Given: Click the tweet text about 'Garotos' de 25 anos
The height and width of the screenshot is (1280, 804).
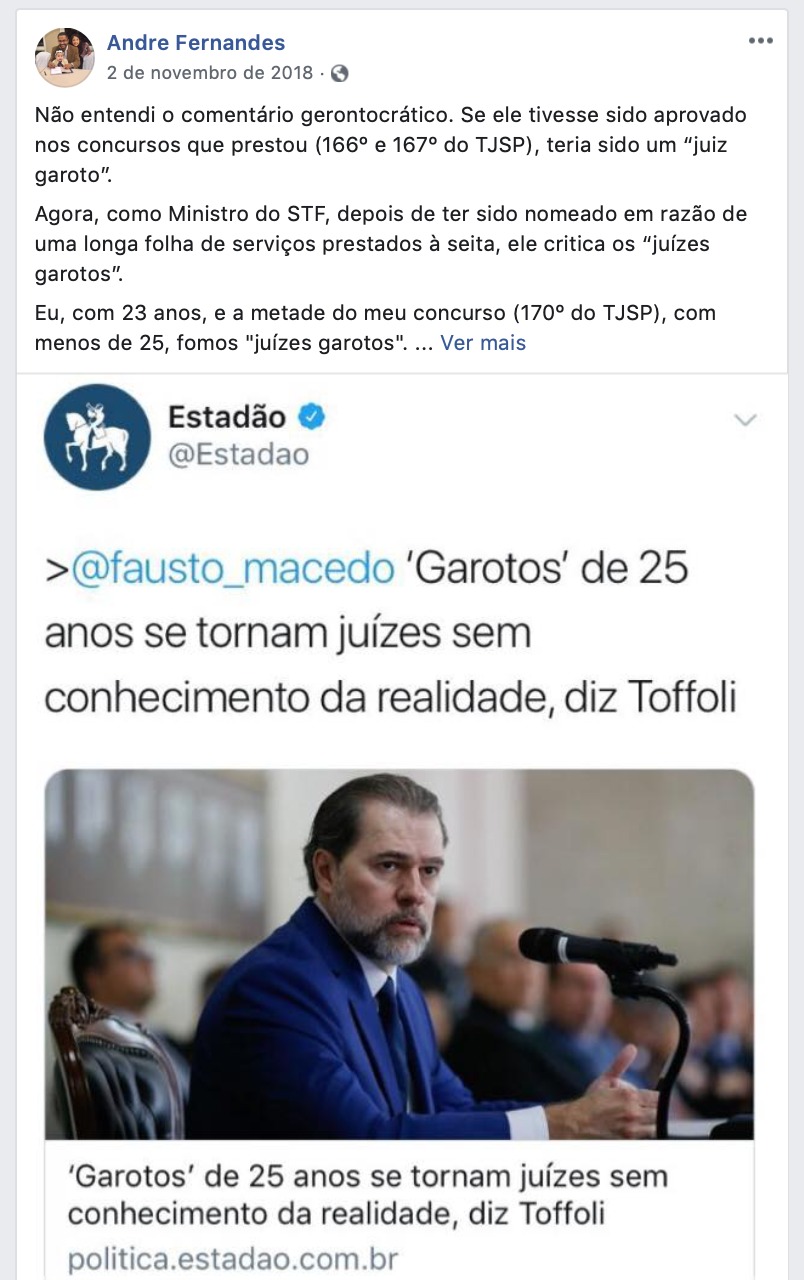Looking at the screenshot, I should point(390,634).
